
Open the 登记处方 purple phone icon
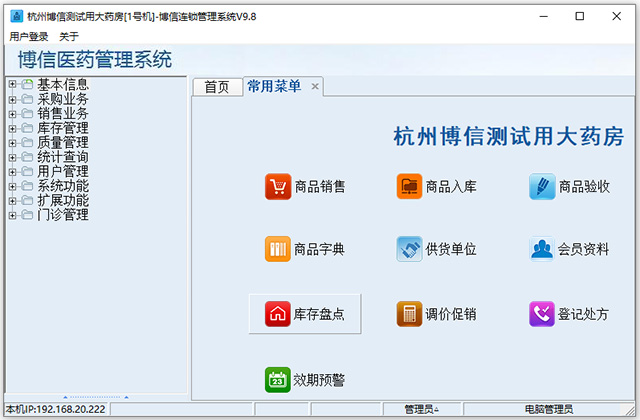point(542,314)
